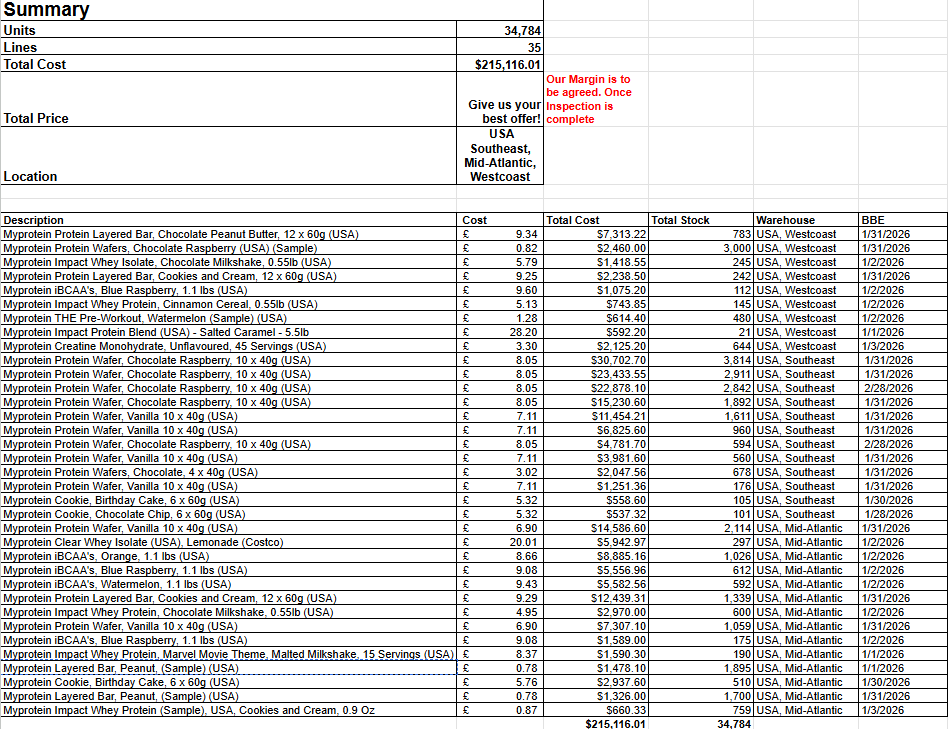
Task: Click the $660.33 total cost cell
Action: [x=596, y=710]
